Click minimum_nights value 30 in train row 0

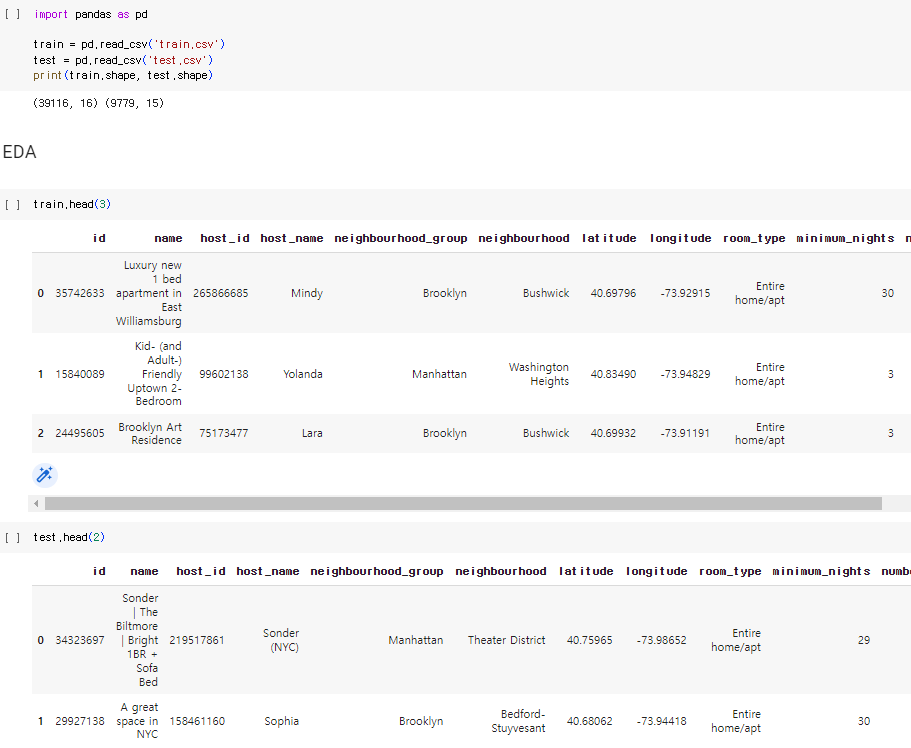pyautogui.click(x=887, y=293)
